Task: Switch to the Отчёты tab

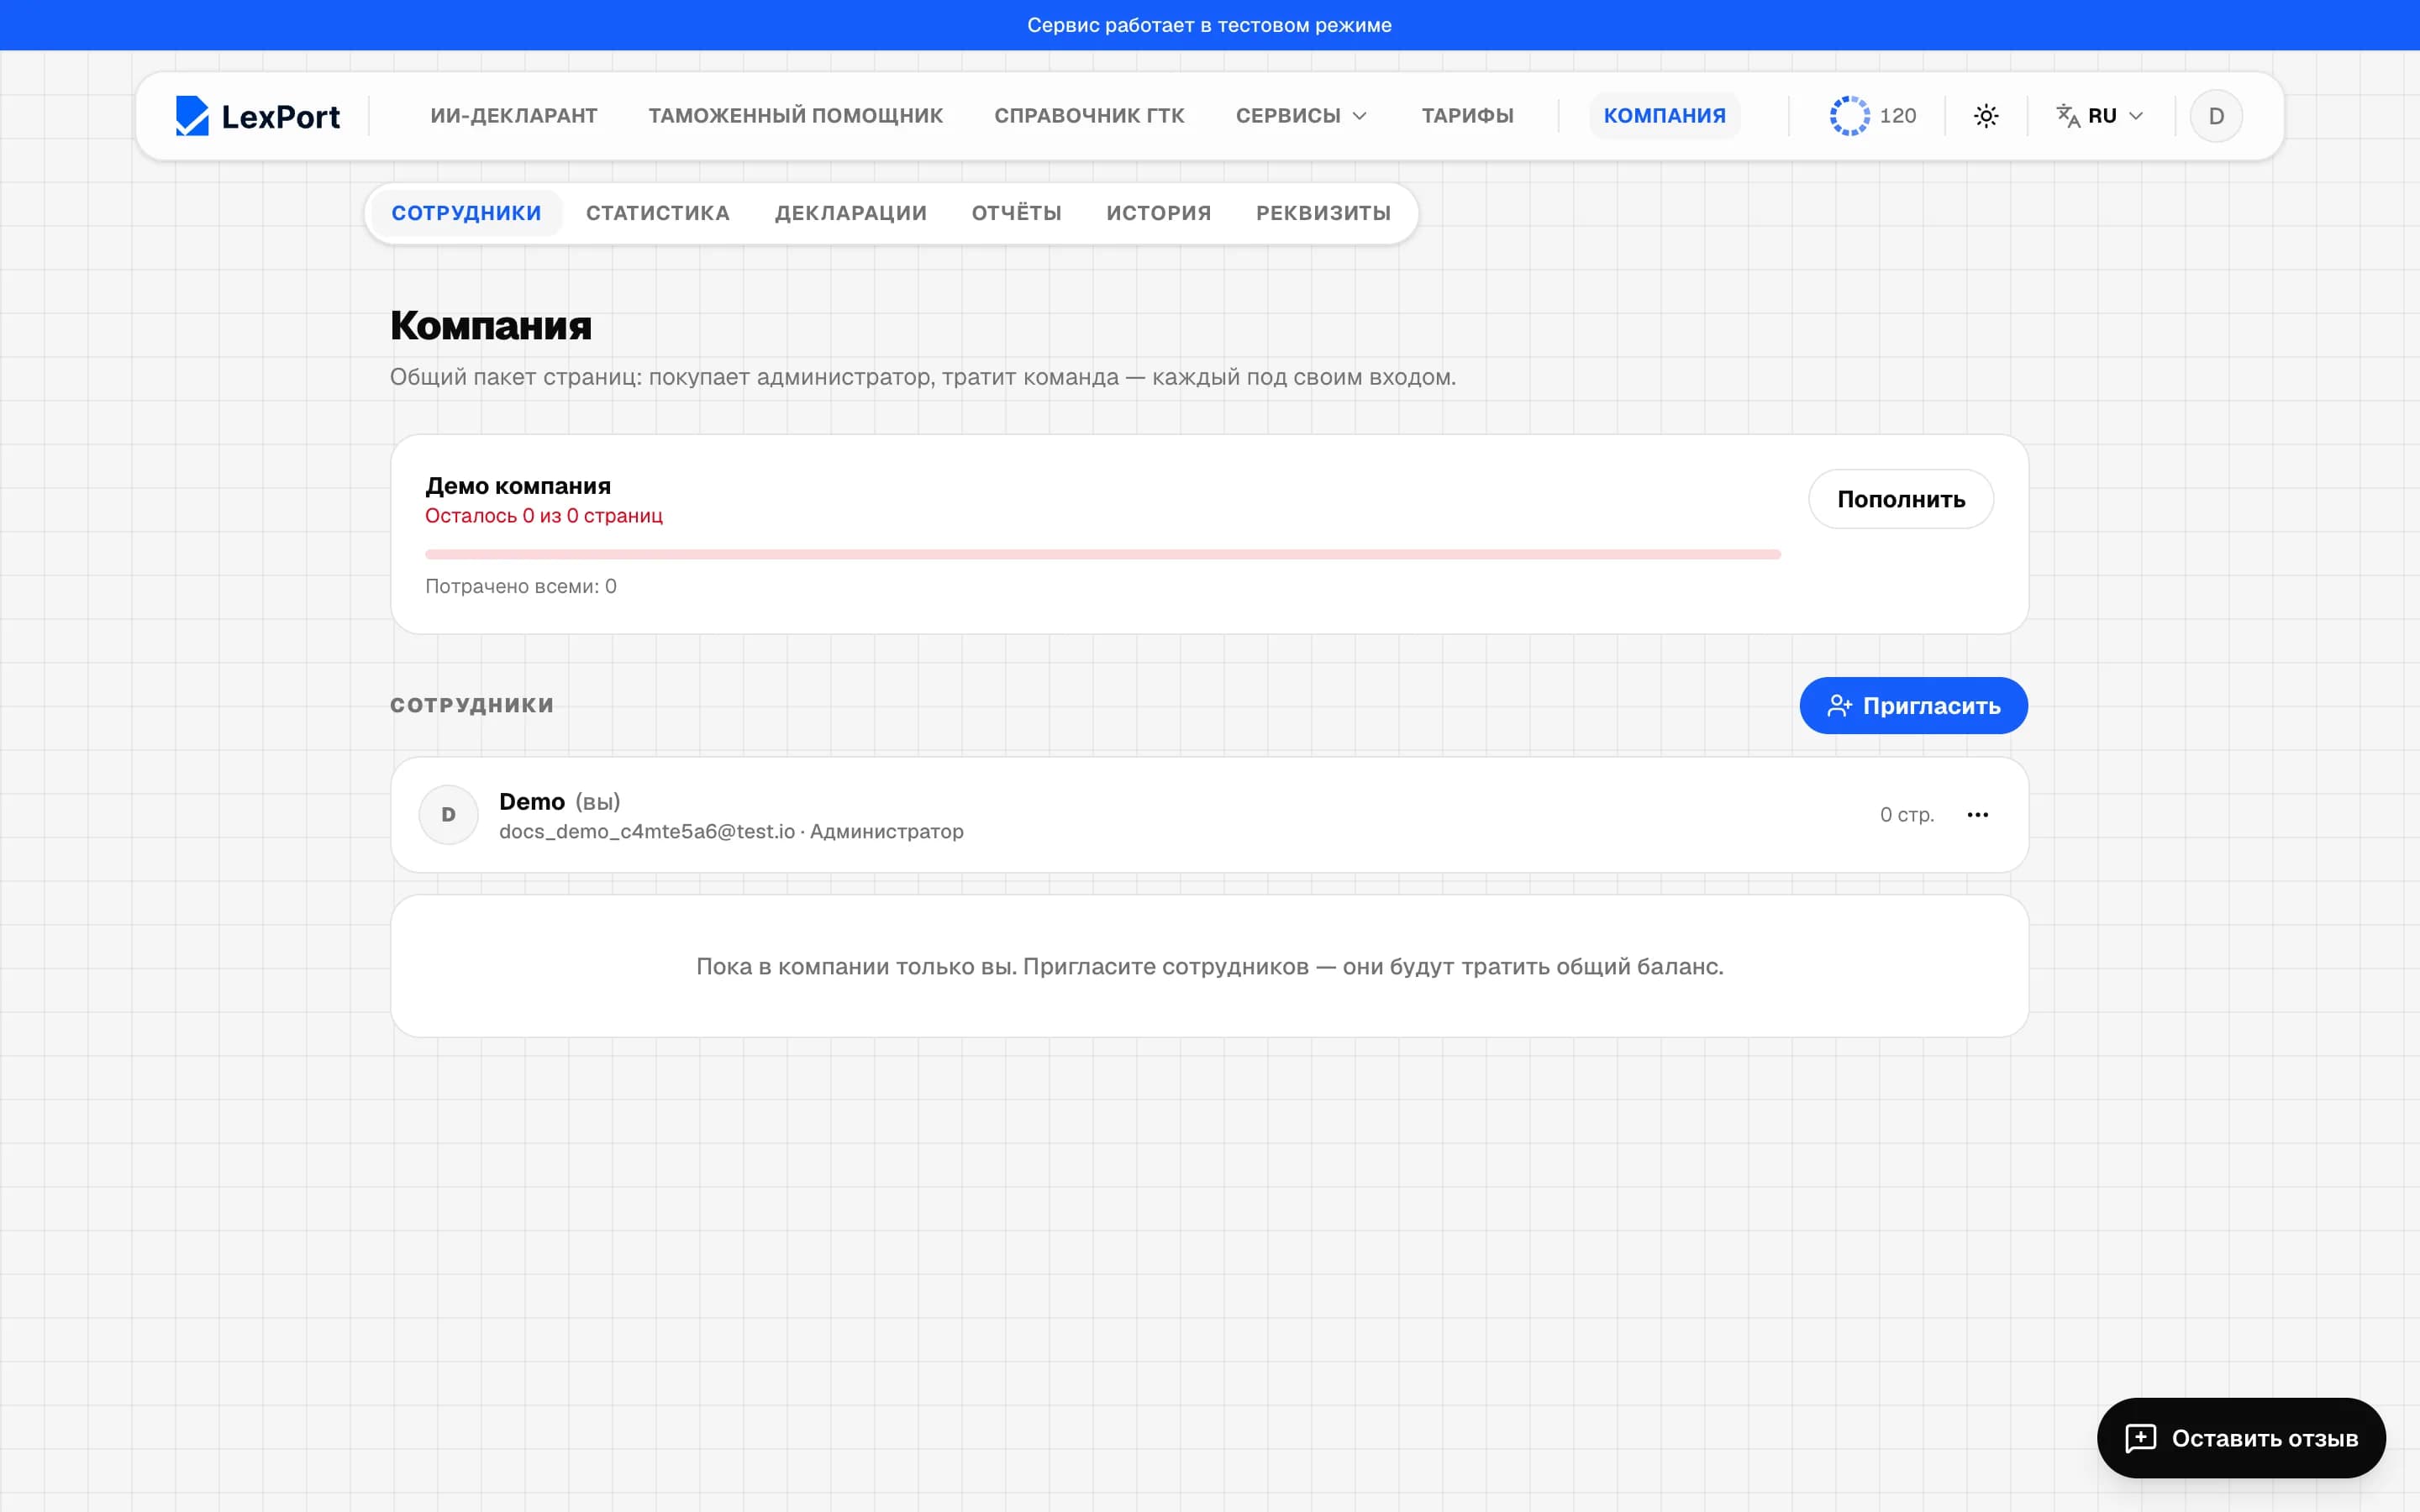Action: coord(1016,213)
